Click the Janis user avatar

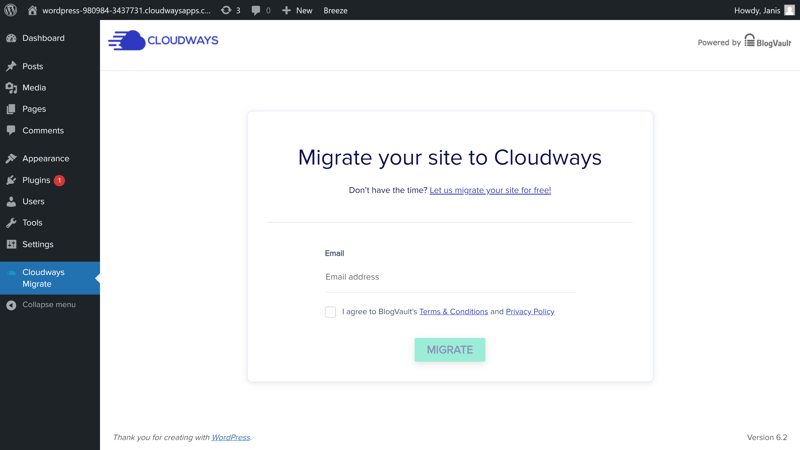(789, 10)
